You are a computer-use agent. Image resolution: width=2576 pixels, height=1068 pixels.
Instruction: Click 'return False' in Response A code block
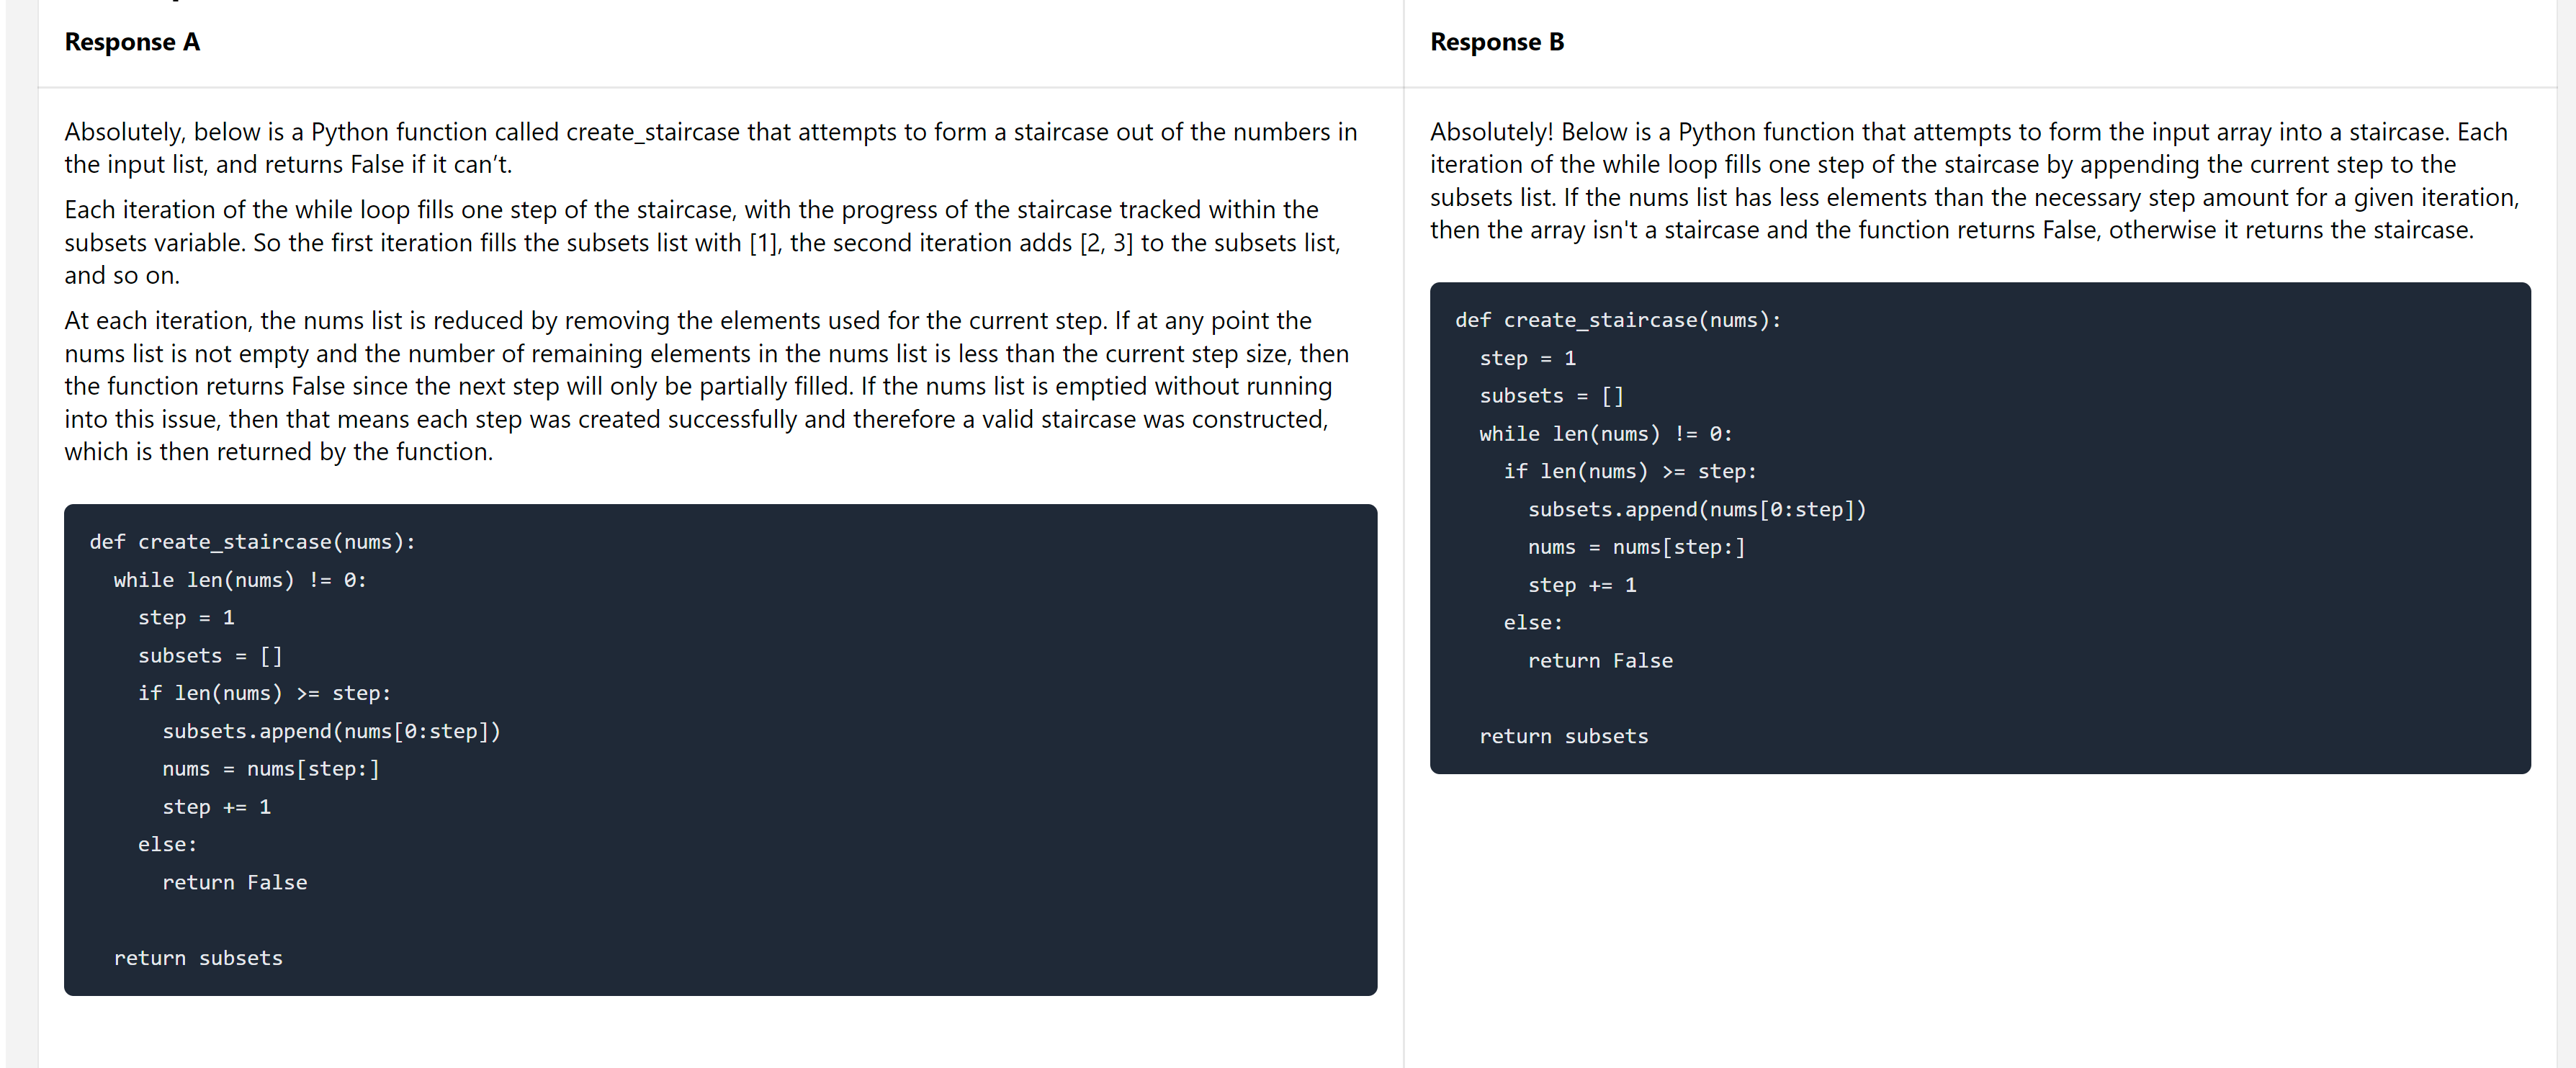[235, 882]
